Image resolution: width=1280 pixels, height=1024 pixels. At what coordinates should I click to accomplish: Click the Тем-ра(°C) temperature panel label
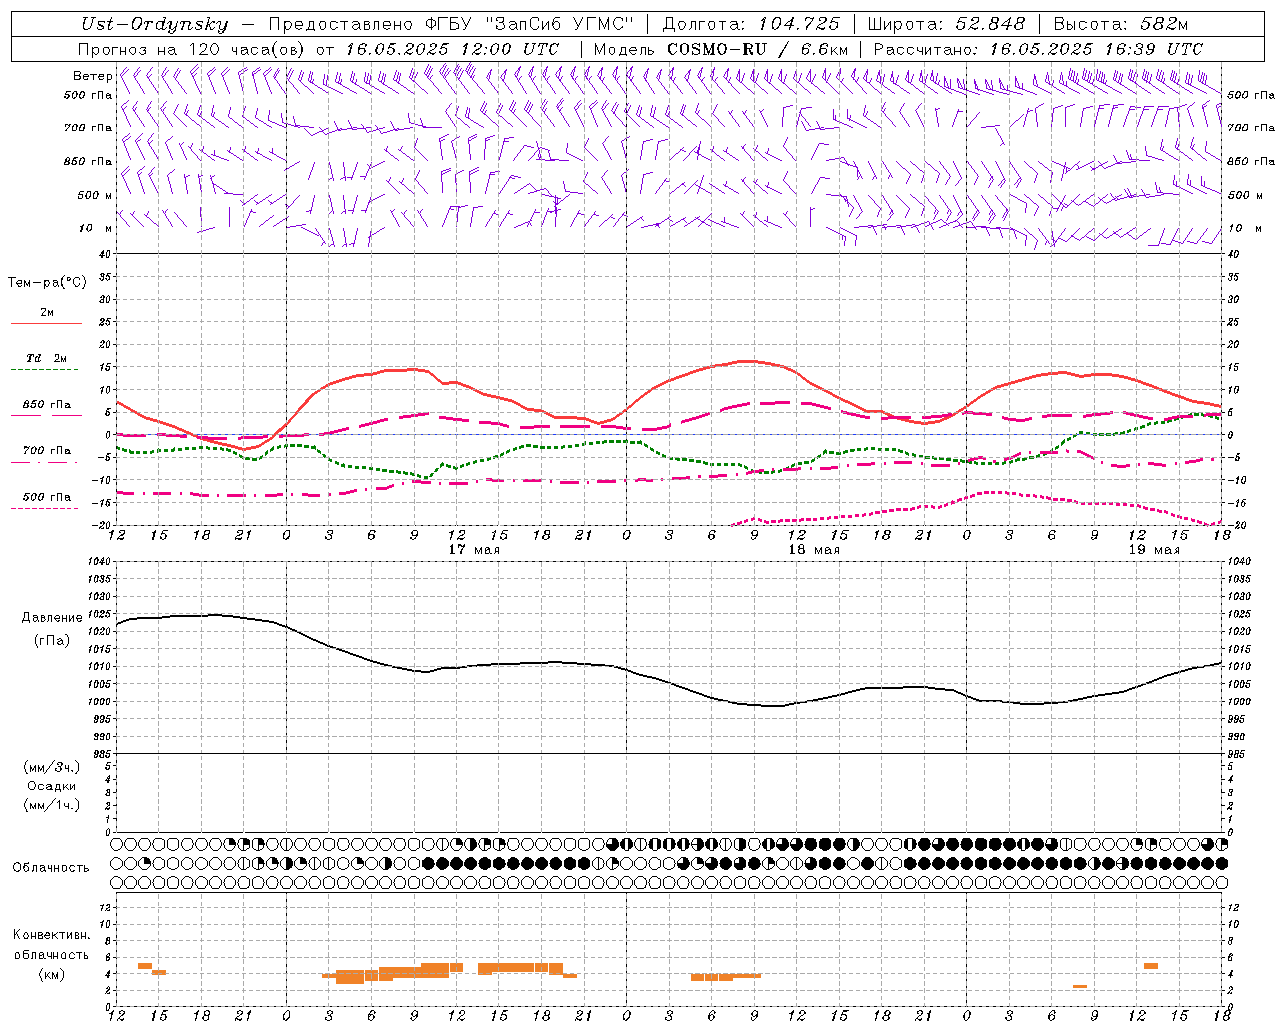(47, 283)
